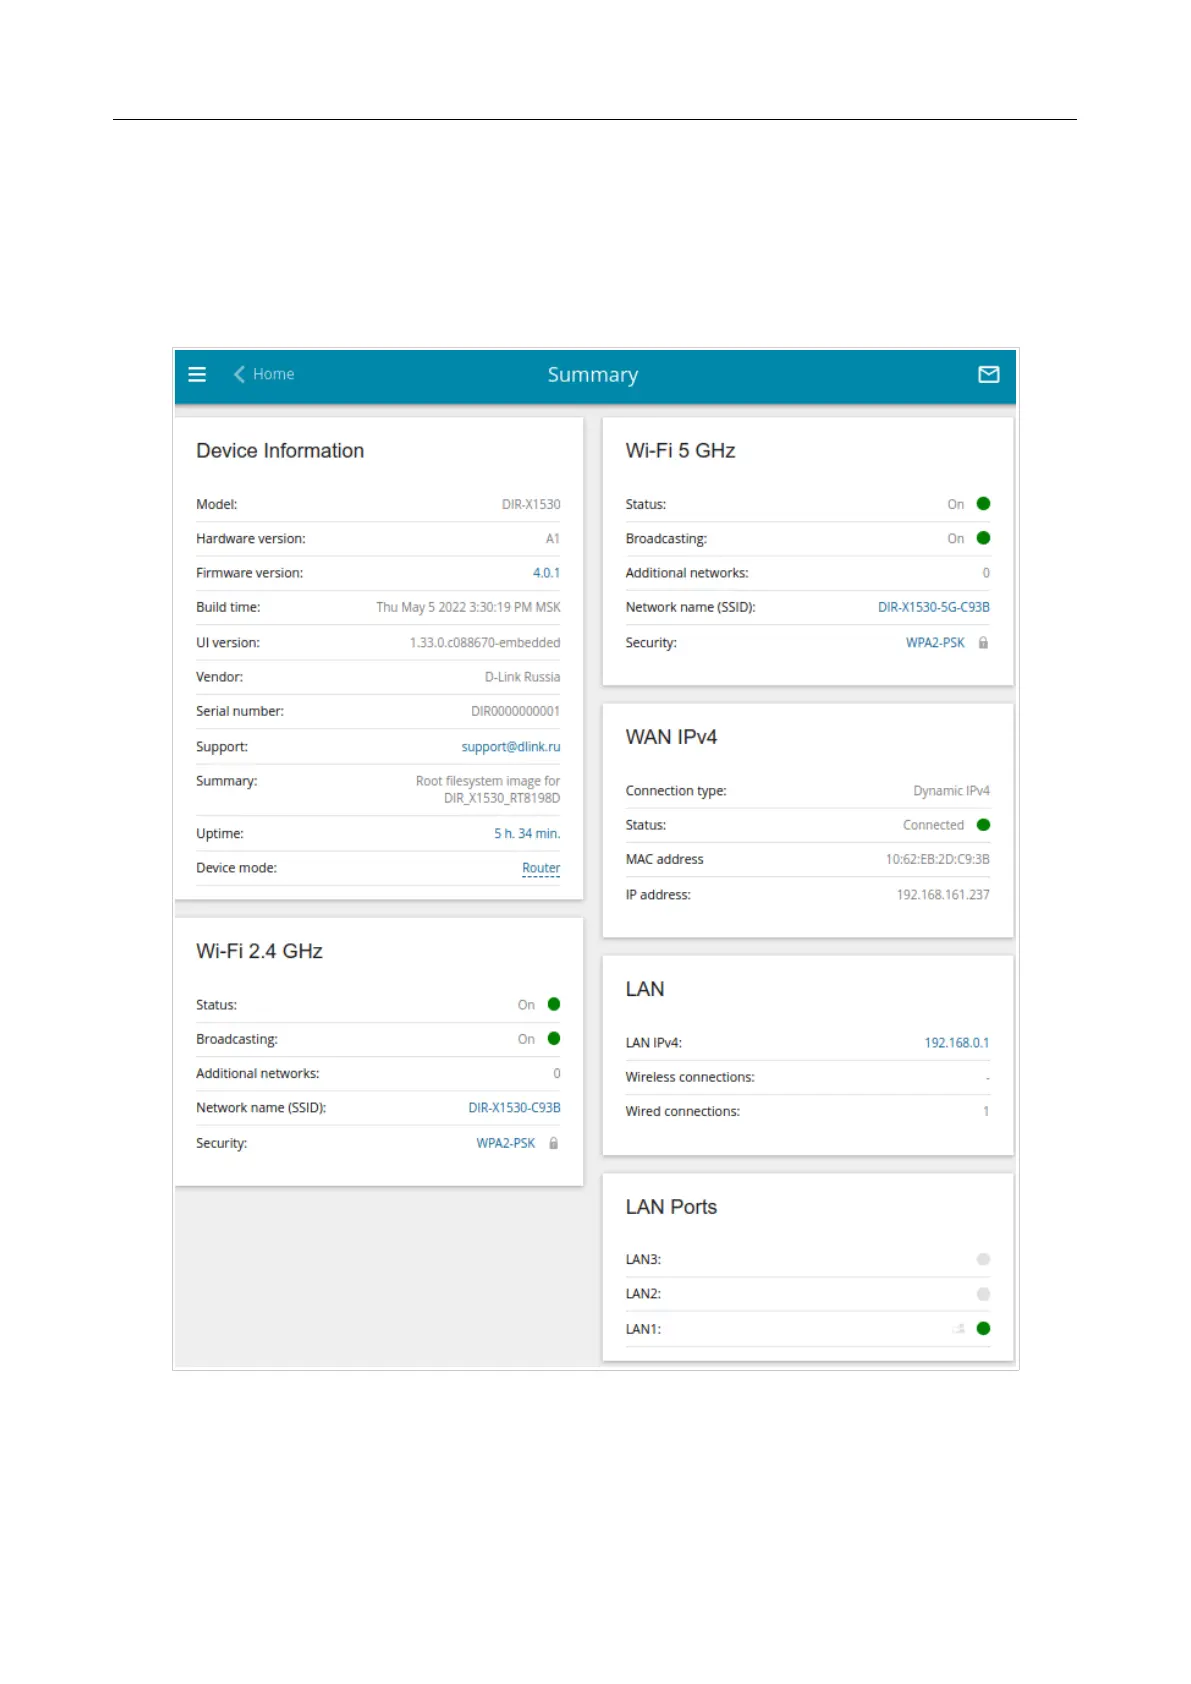Click the WAN IPv4 Connected status dot
This screenshot has width=1191, height=1684.
[x=983, y=825]
